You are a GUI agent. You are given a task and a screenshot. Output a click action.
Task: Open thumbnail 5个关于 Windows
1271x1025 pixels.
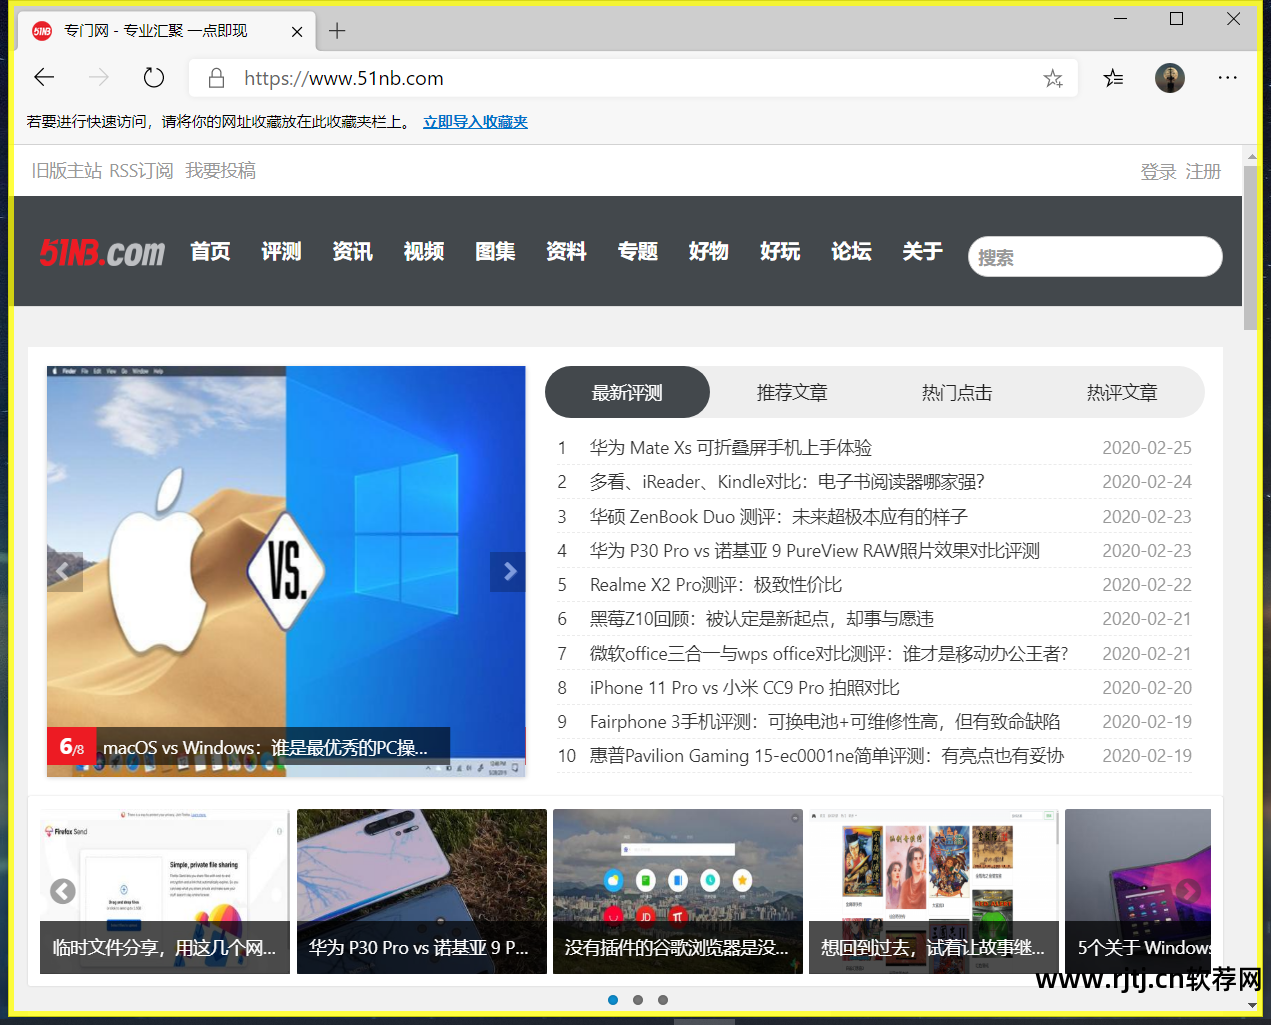[1138, 891]
